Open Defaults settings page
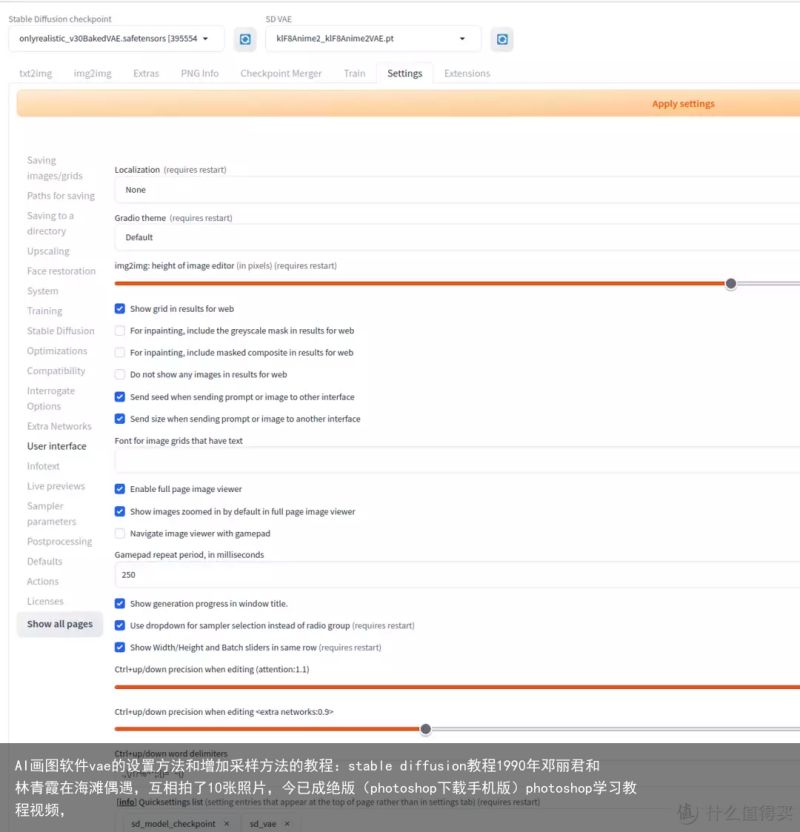800x832 pixels. [45, 561]
